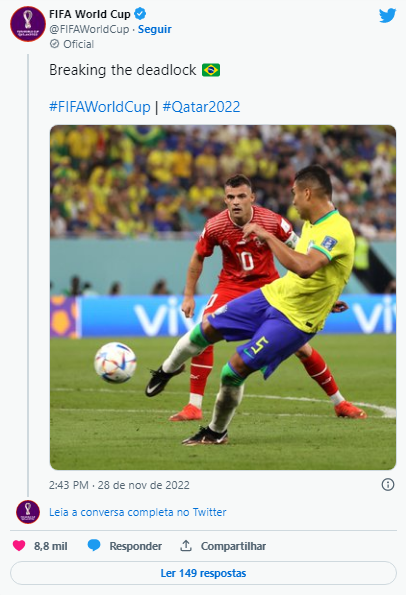
Task: Open the #FIFAWorldCup hashtag
Action: coord(100,107)
